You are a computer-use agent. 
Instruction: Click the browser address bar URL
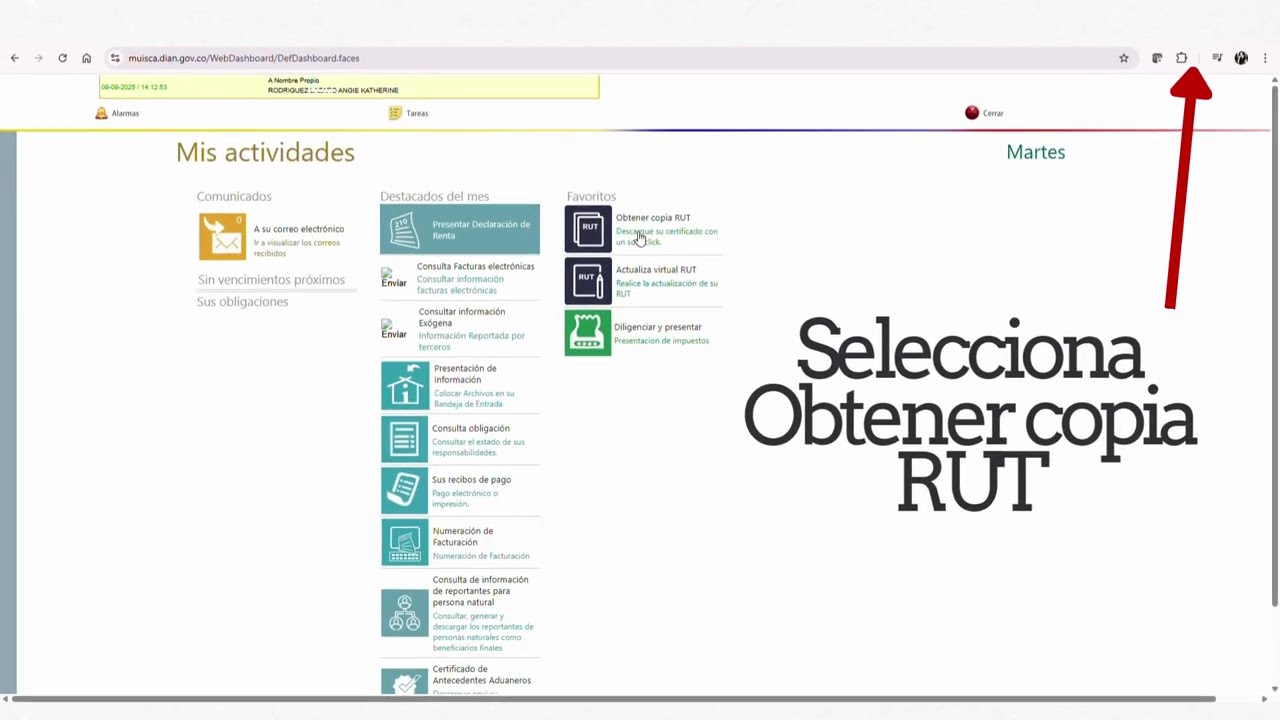pos(244,58)
